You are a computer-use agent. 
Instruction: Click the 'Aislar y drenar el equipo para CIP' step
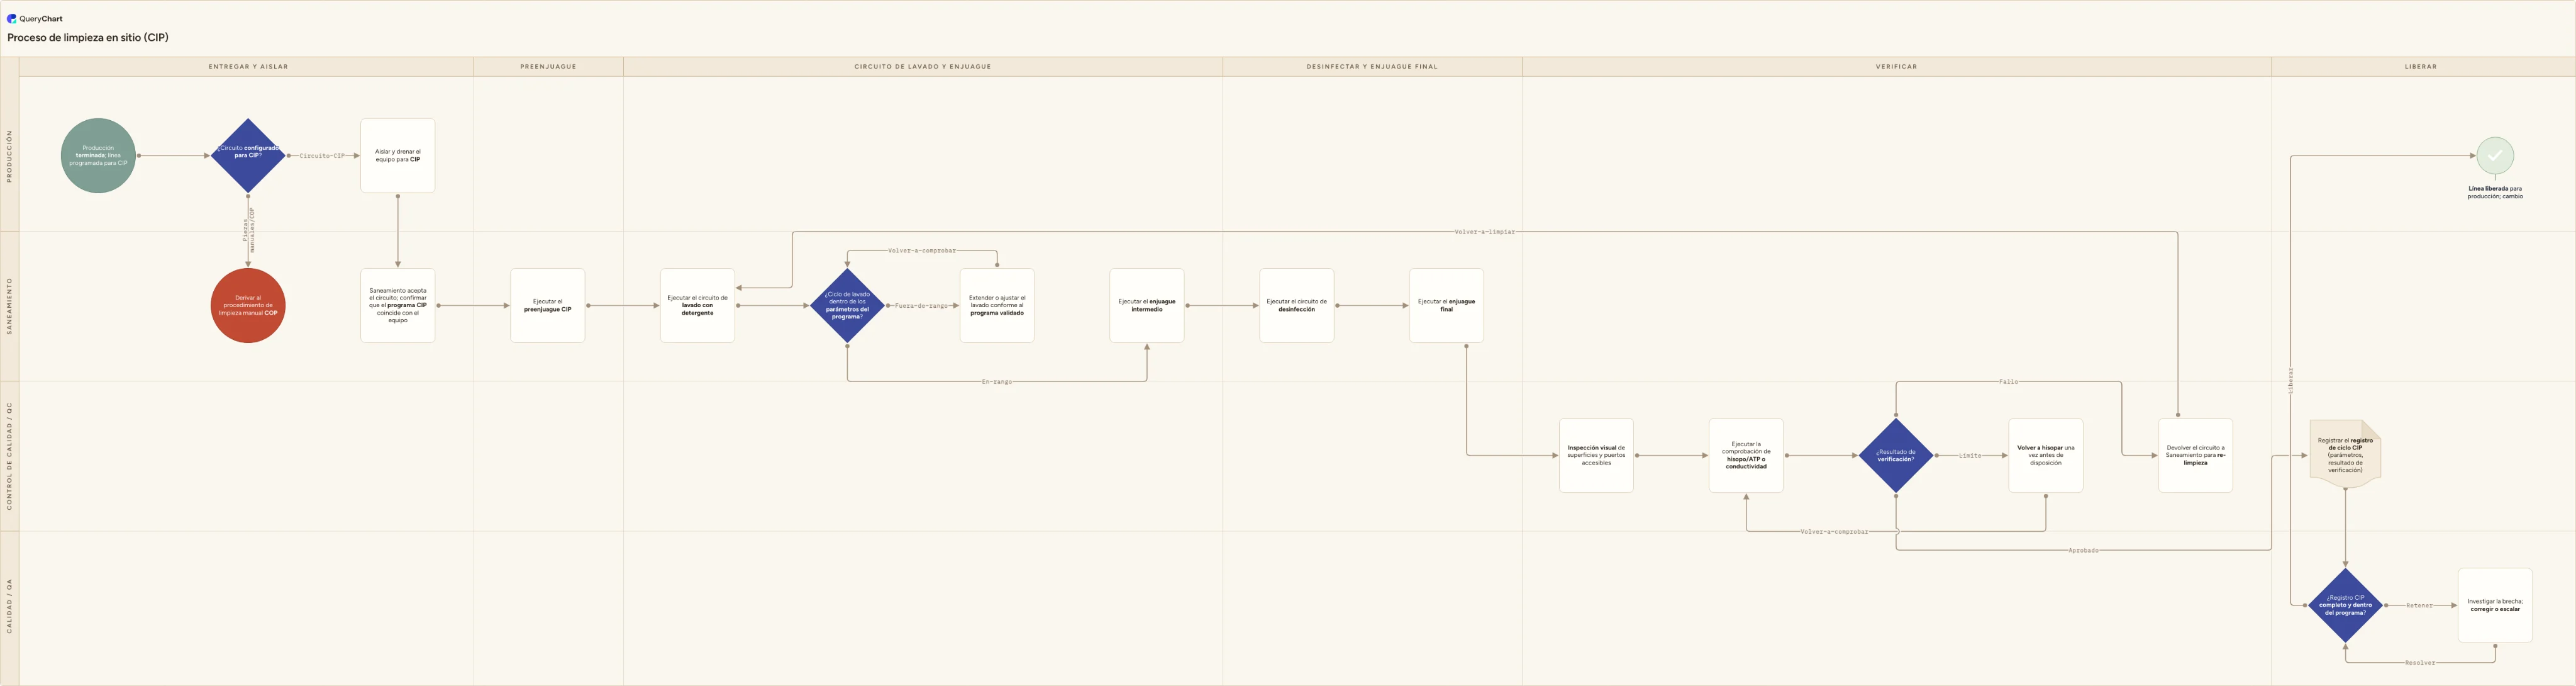[x=398, y=156]
